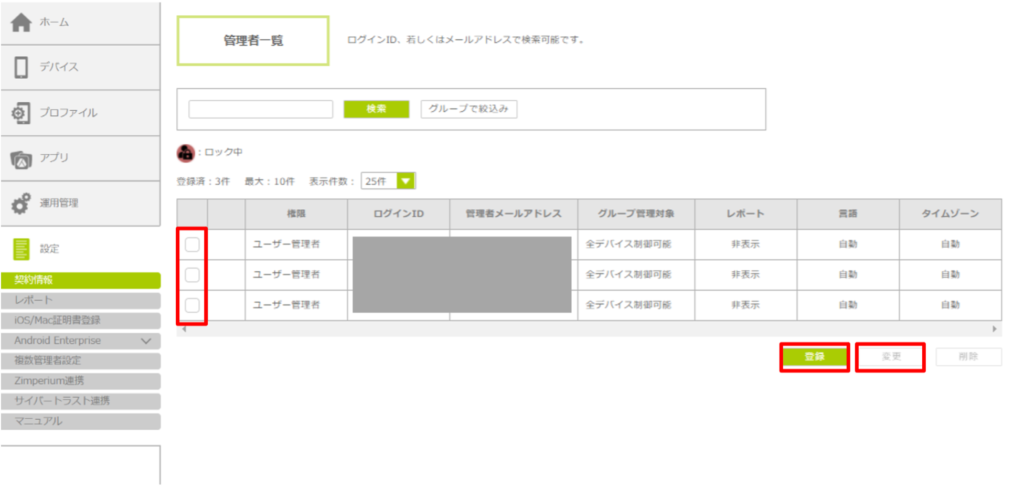This screenshot has height=488, width=1024.
Task: Click the アプリ icon in sidebar
Action: [x=20, y=158]
